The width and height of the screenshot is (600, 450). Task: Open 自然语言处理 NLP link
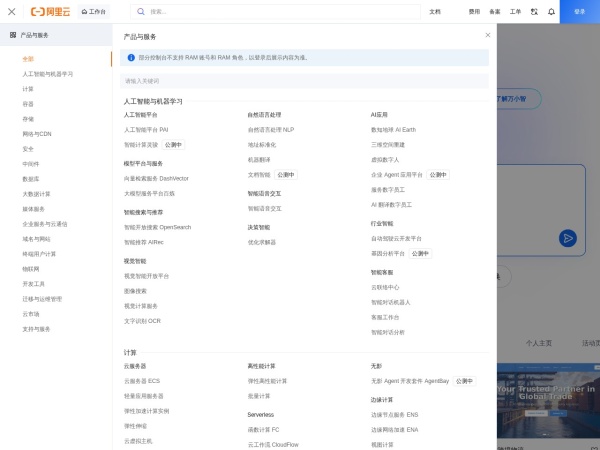(271, 130)
